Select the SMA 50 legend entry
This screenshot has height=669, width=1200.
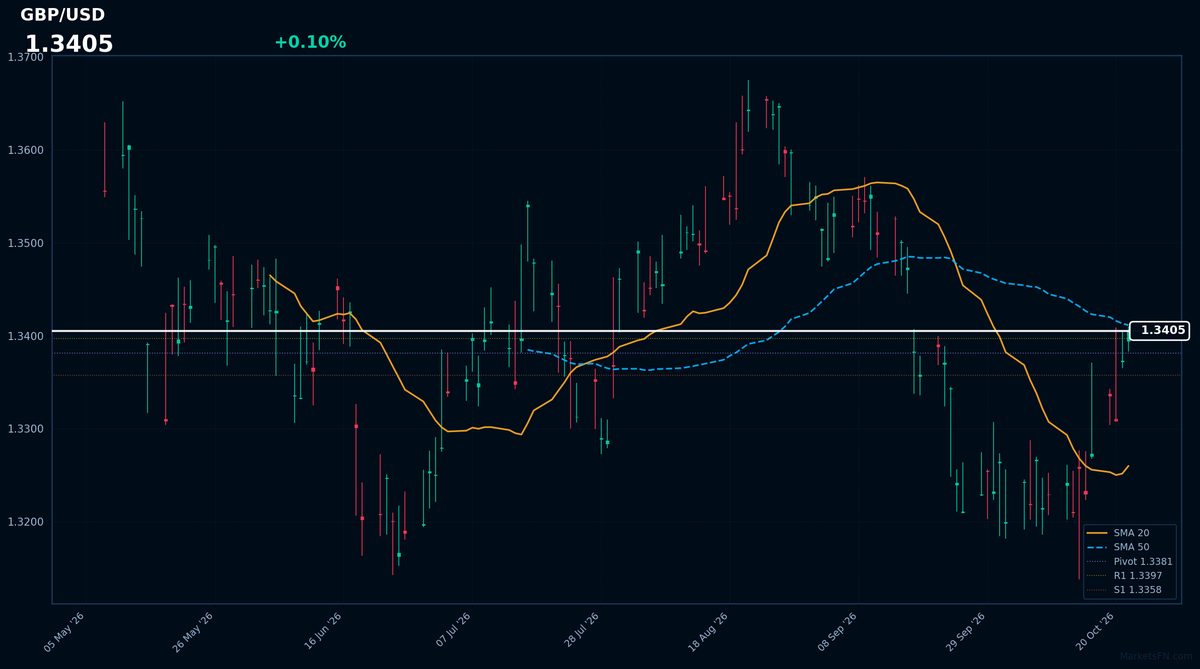click(x=1118, y=547)
